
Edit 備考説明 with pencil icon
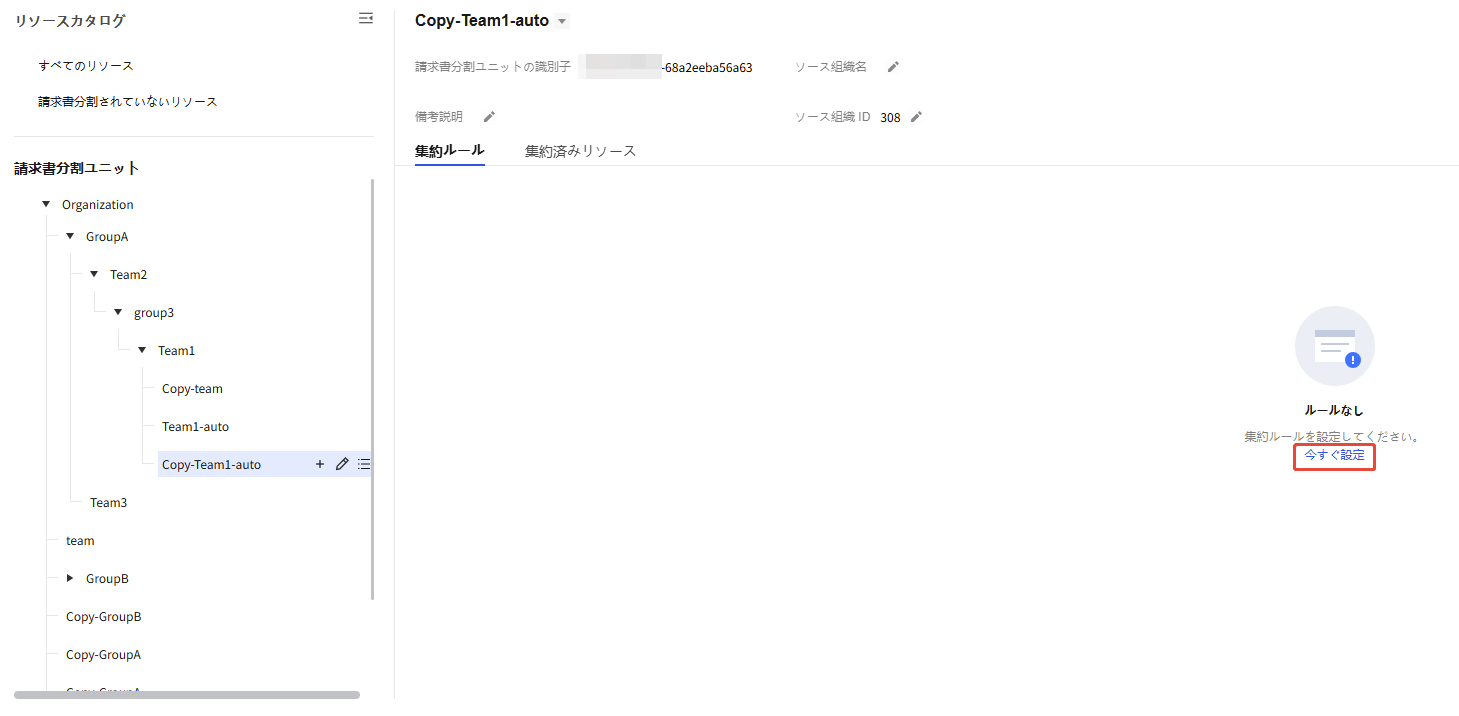[489, 117]
